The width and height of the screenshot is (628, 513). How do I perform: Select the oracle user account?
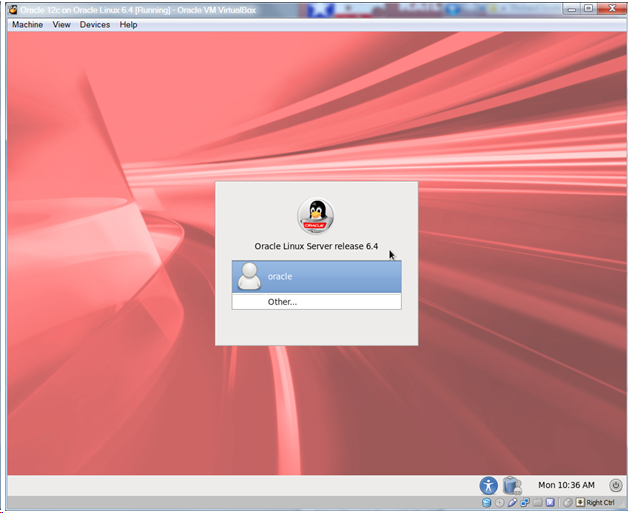coord(316,276)
